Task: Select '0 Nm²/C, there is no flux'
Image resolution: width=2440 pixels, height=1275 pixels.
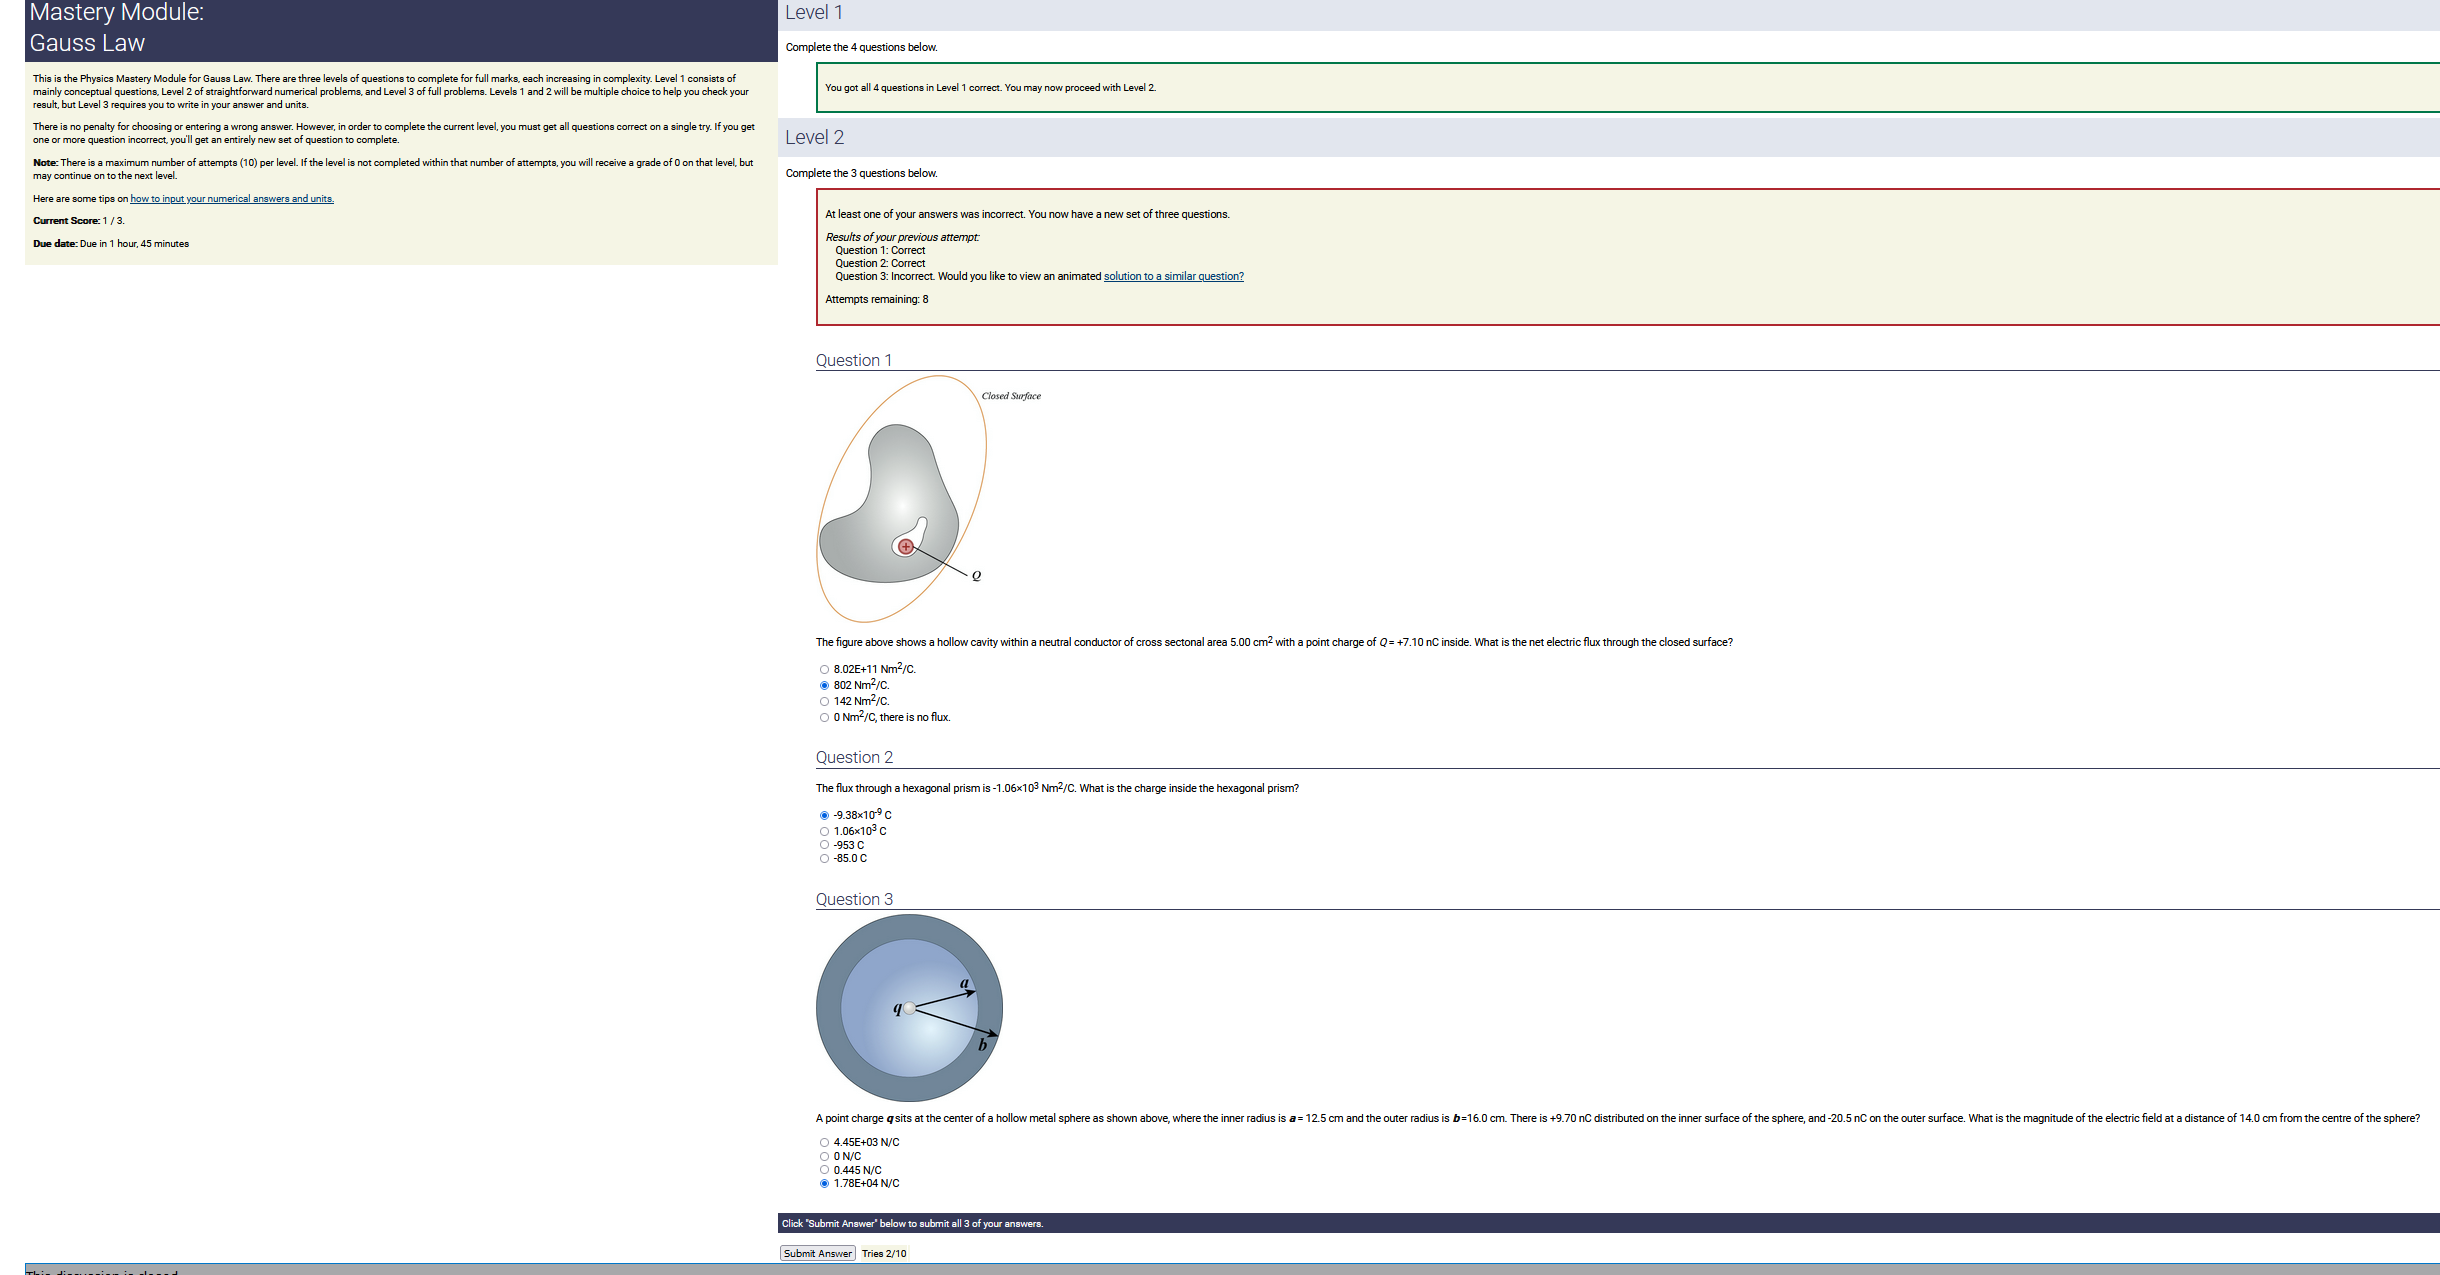Action: point(824,718)
